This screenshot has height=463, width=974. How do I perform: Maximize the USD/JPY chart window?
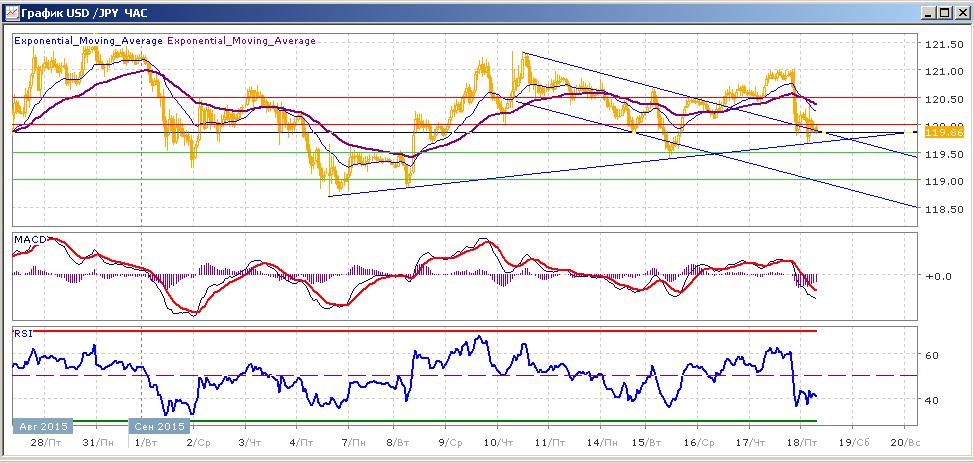point(944,12)
